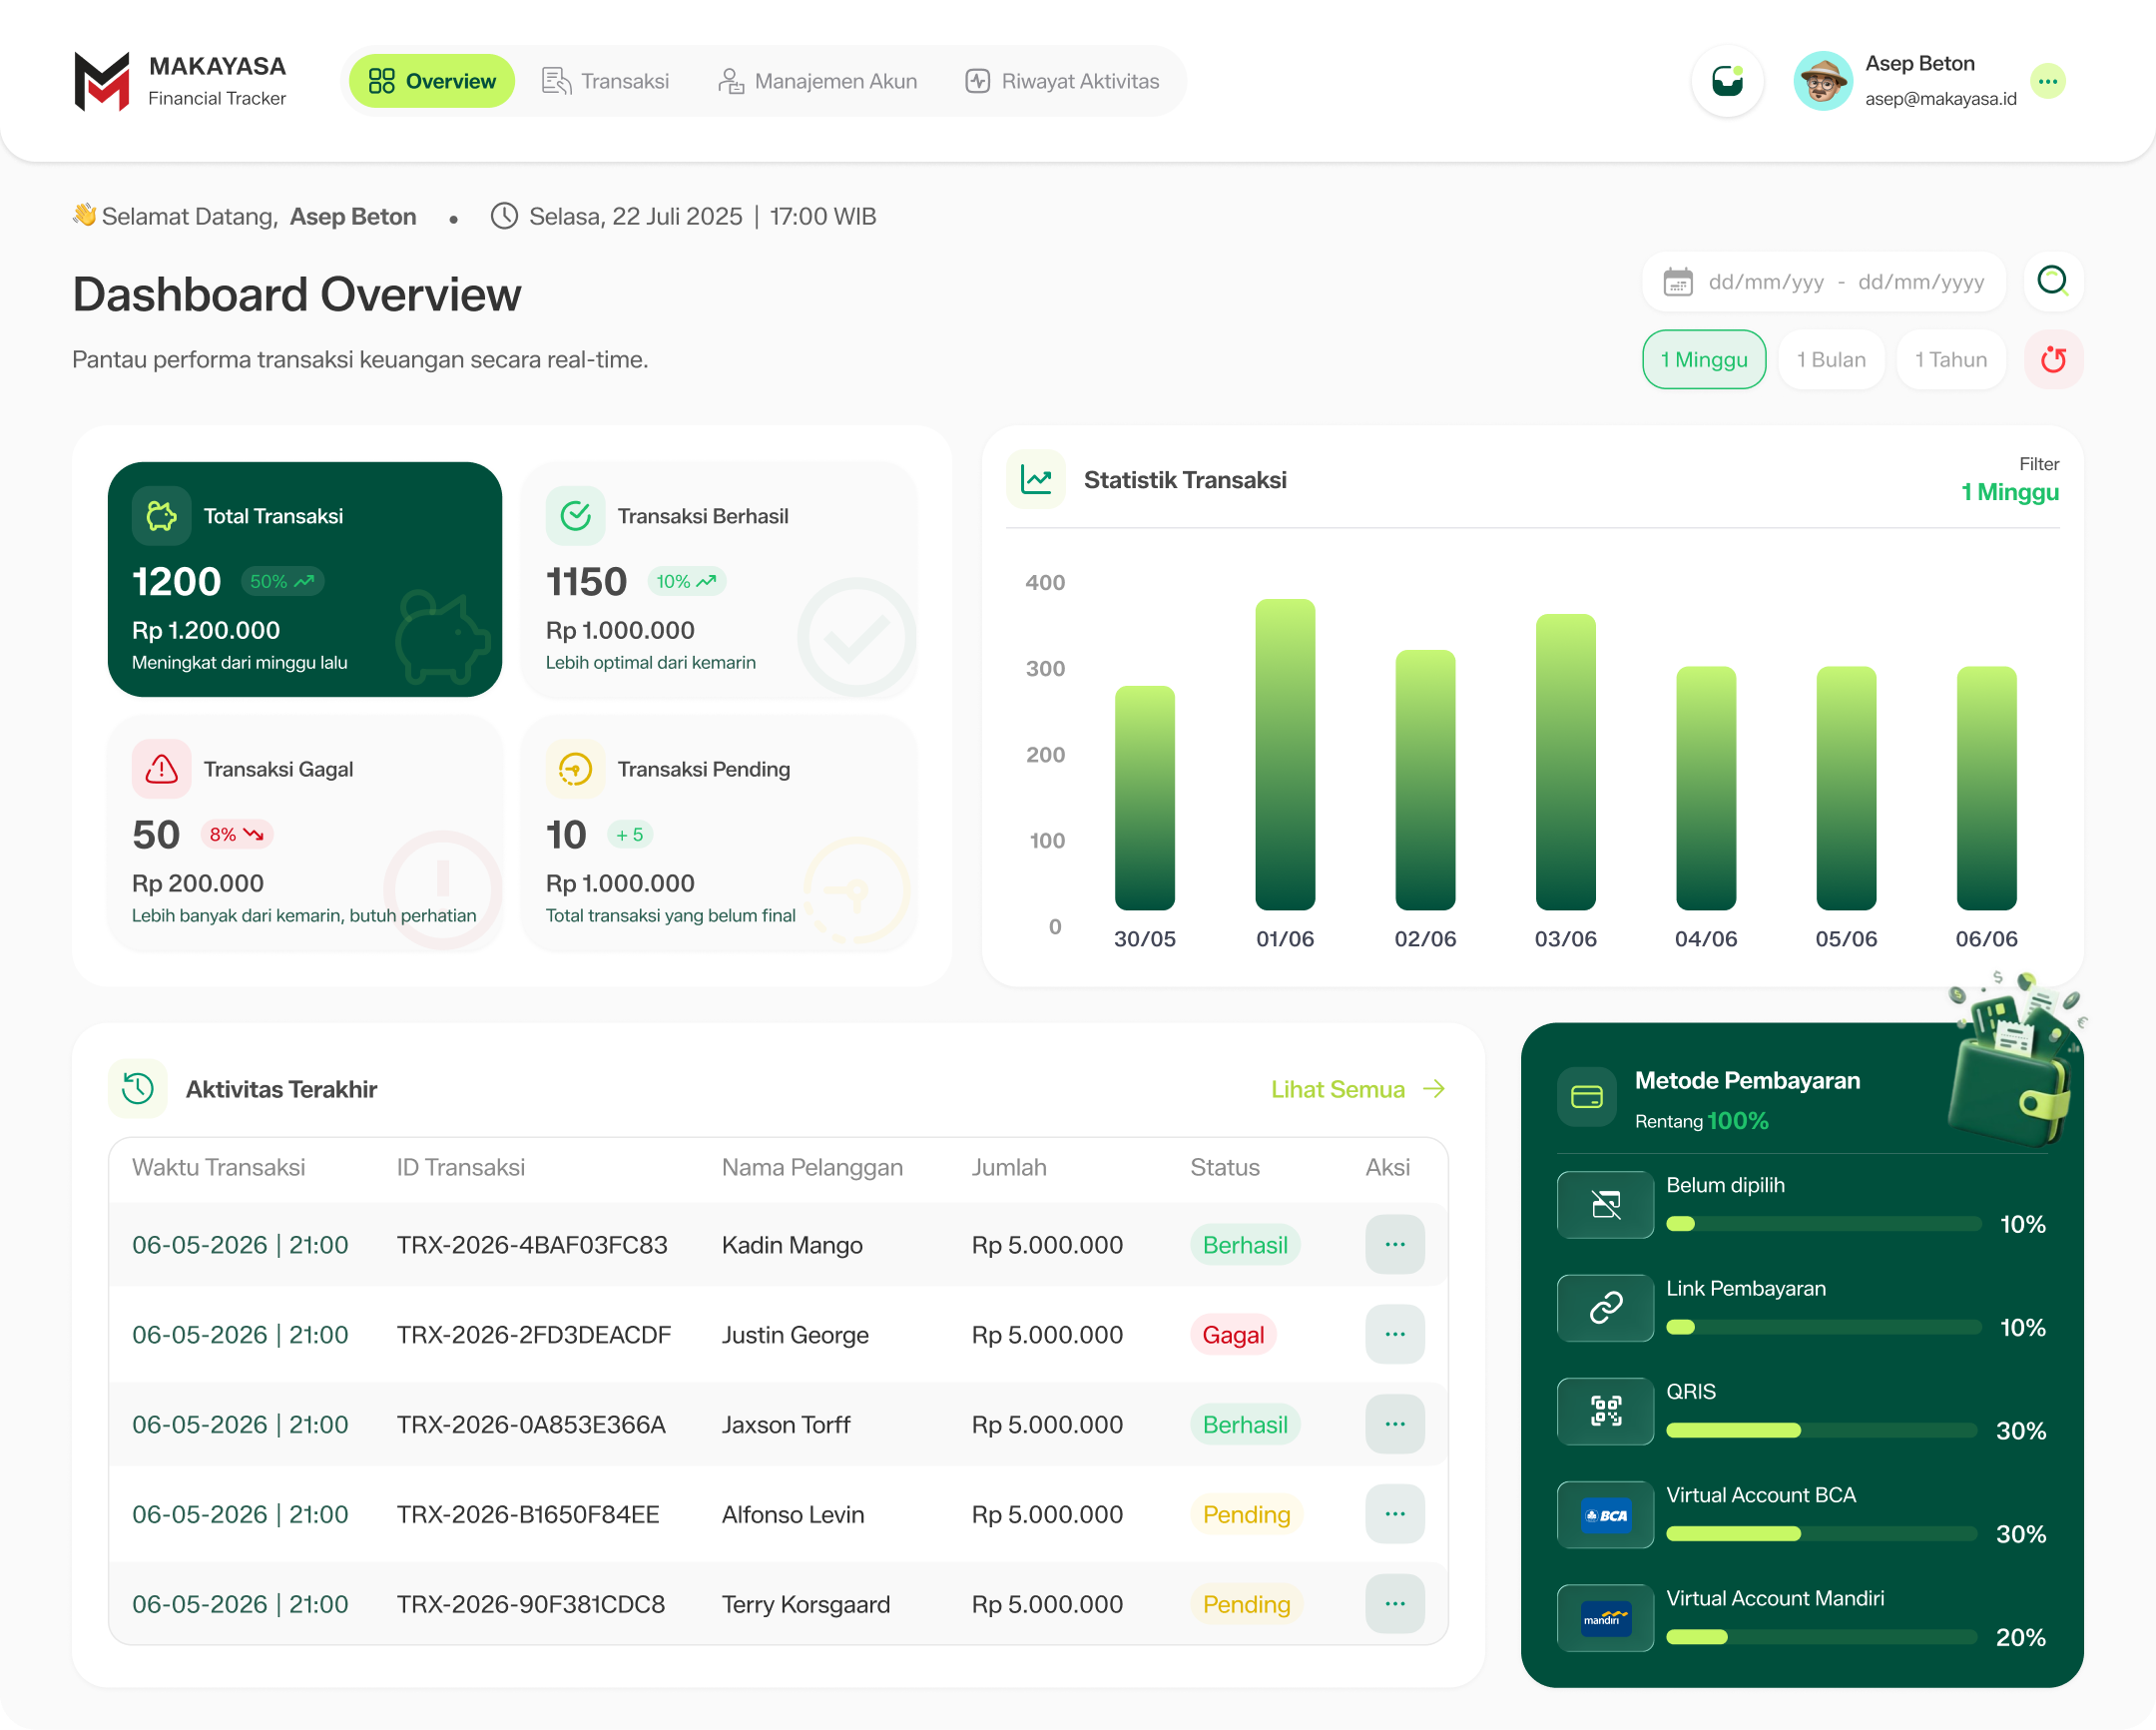Click the Total Transaksi card

305,579
